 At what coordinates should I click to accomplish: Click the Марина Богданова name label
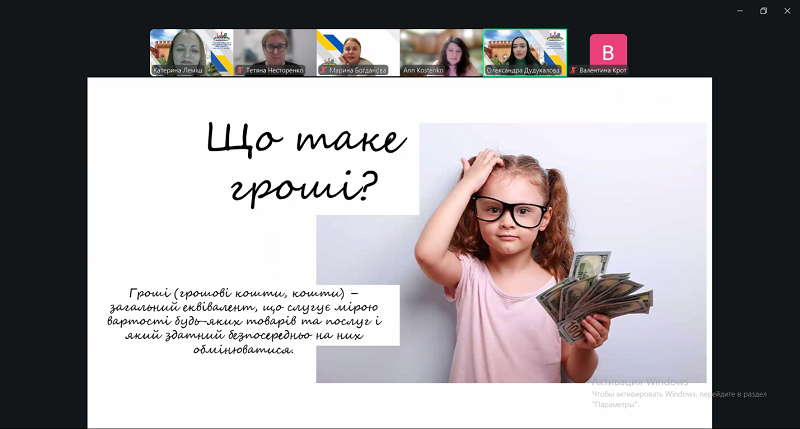coord(357,71)
